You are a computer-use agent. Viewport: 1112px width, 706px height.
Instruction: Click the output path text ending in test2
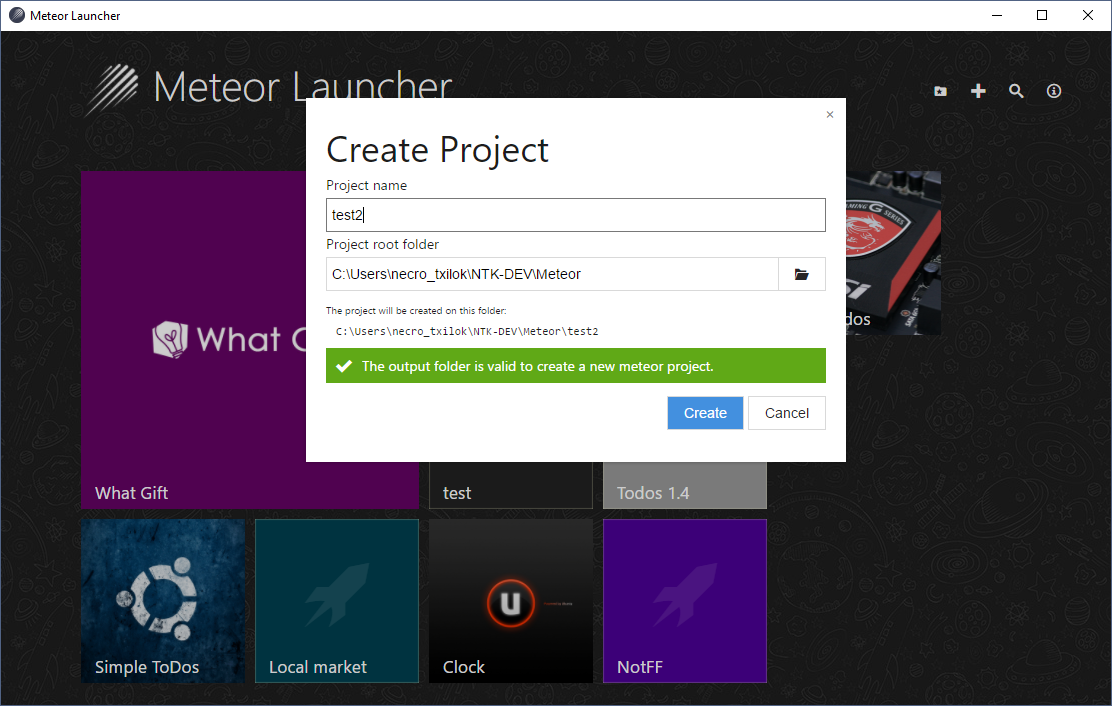click(467, 331)
